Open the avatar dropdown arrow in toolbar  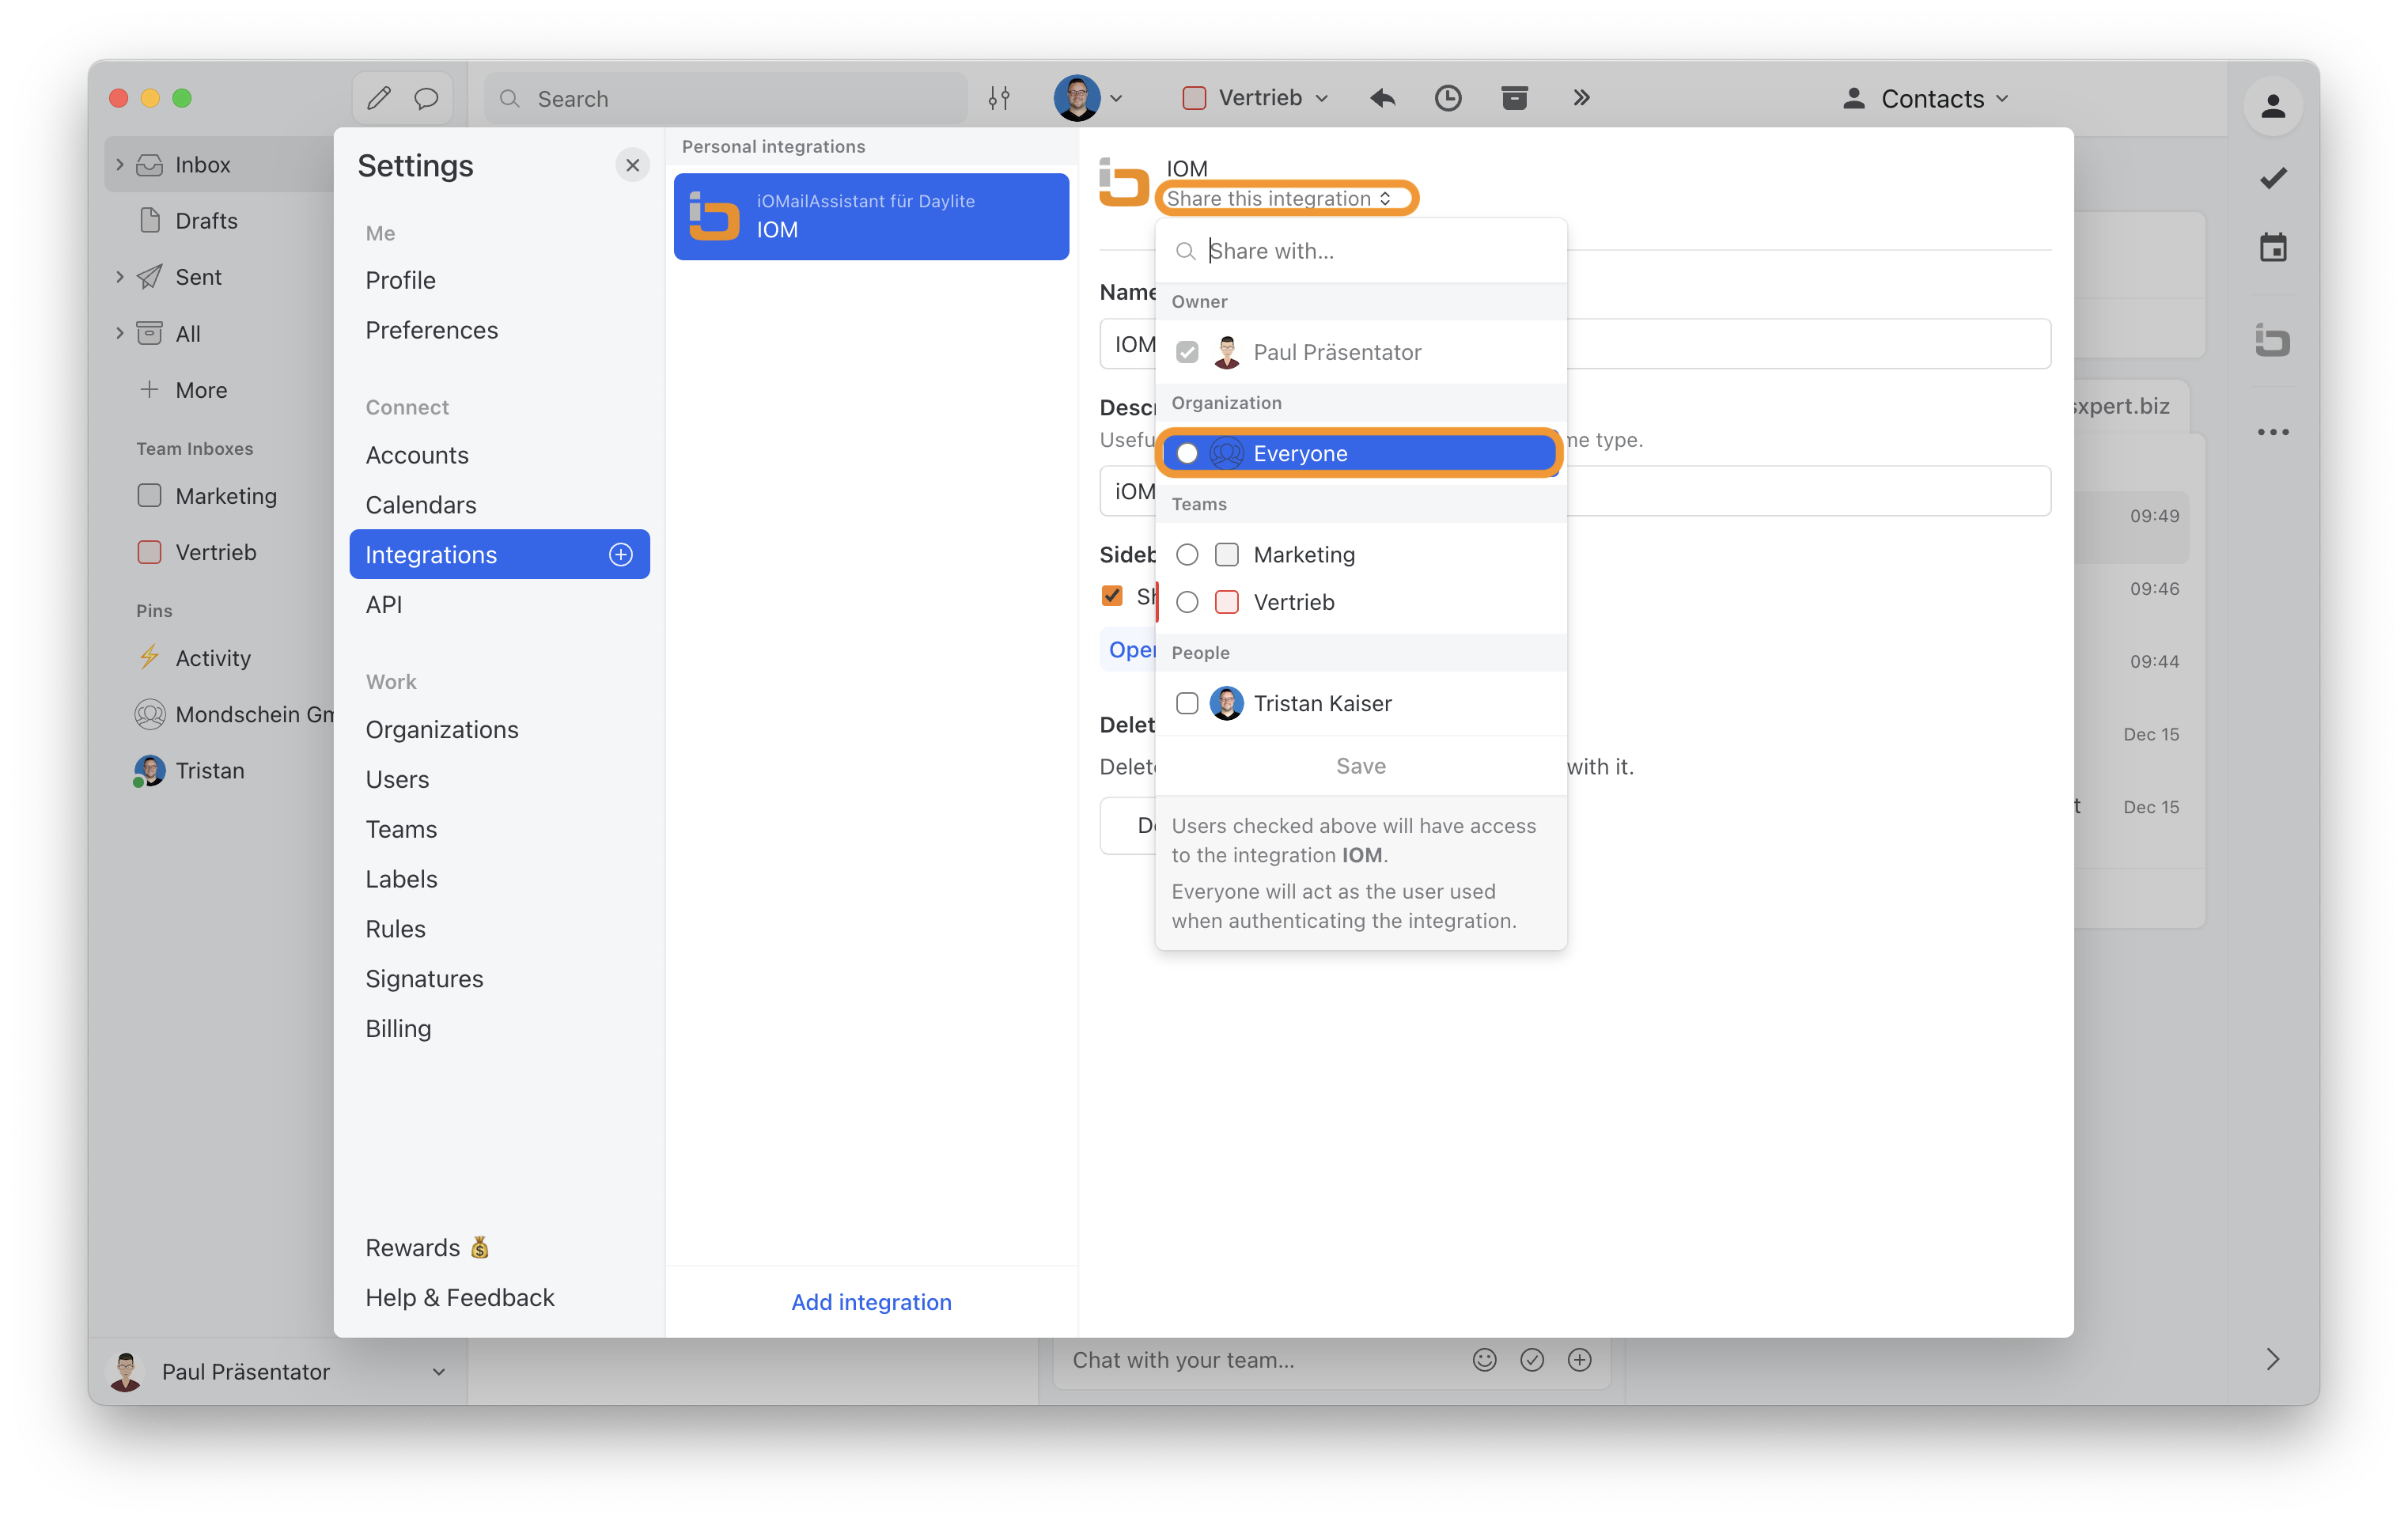point(1117,98)
